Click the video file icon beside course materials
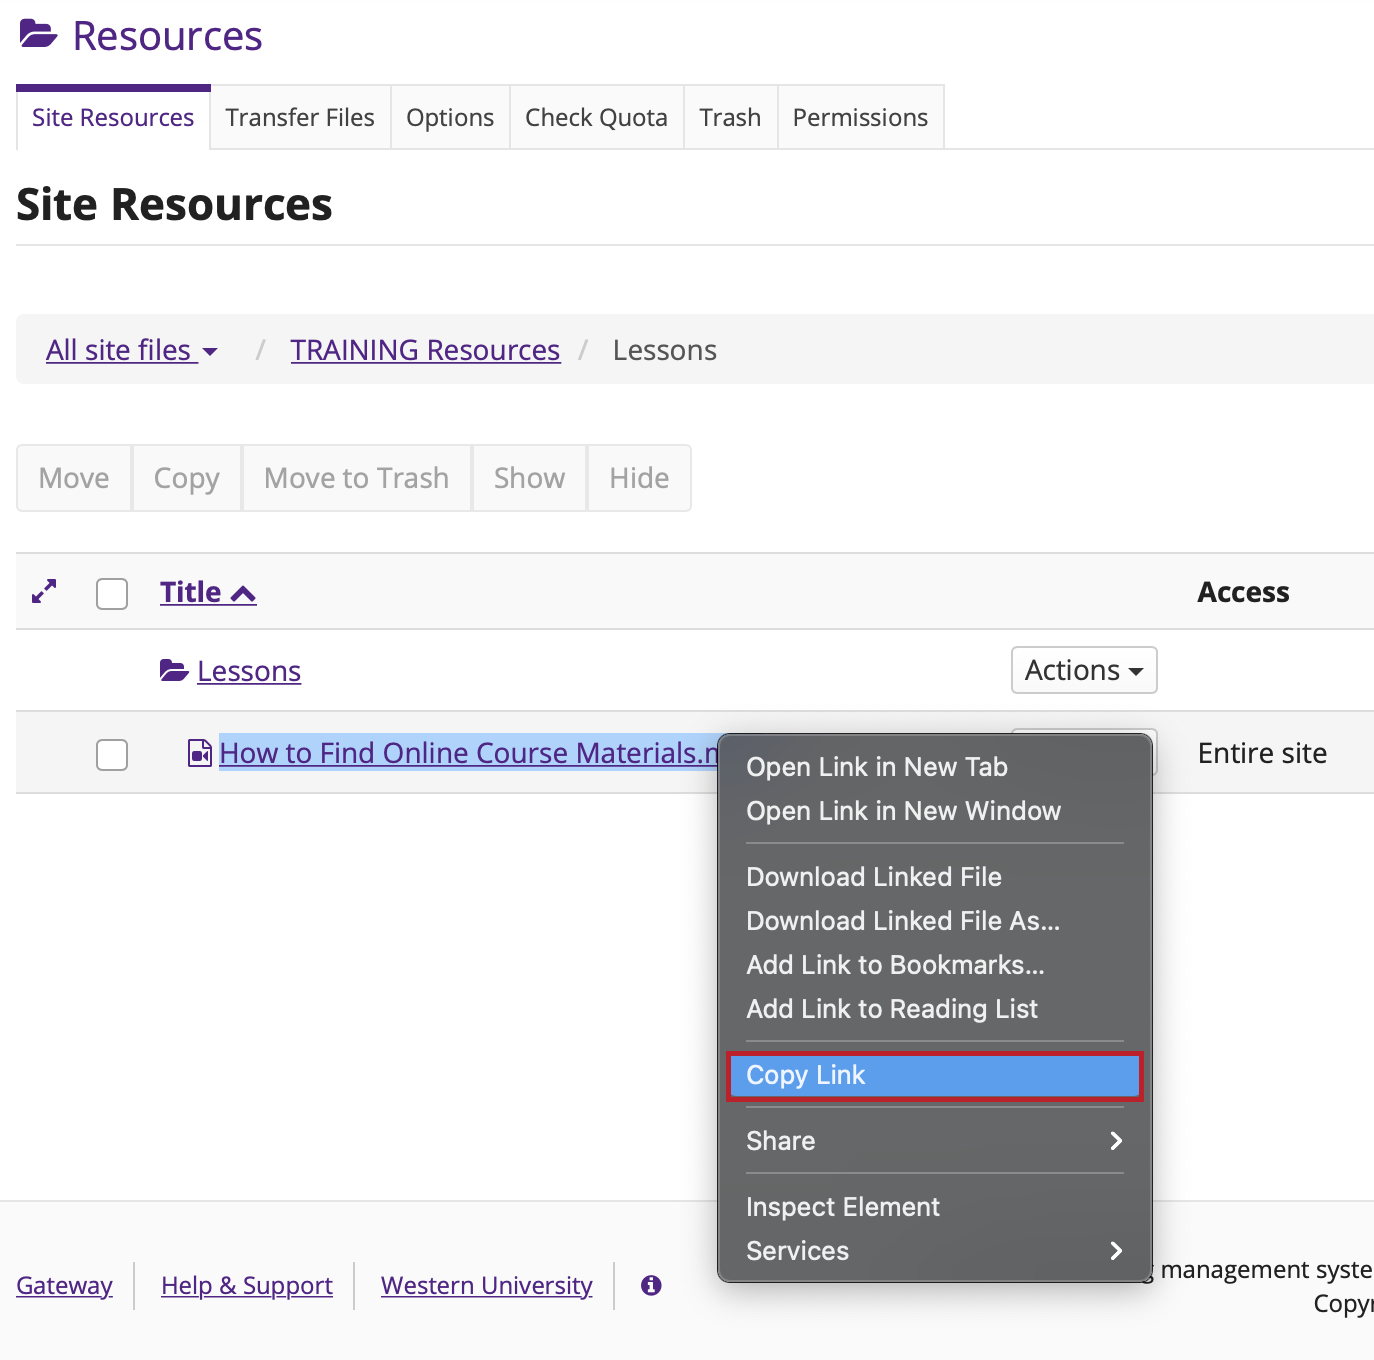The image size is (1374, 1360). (x=200, y=753)
